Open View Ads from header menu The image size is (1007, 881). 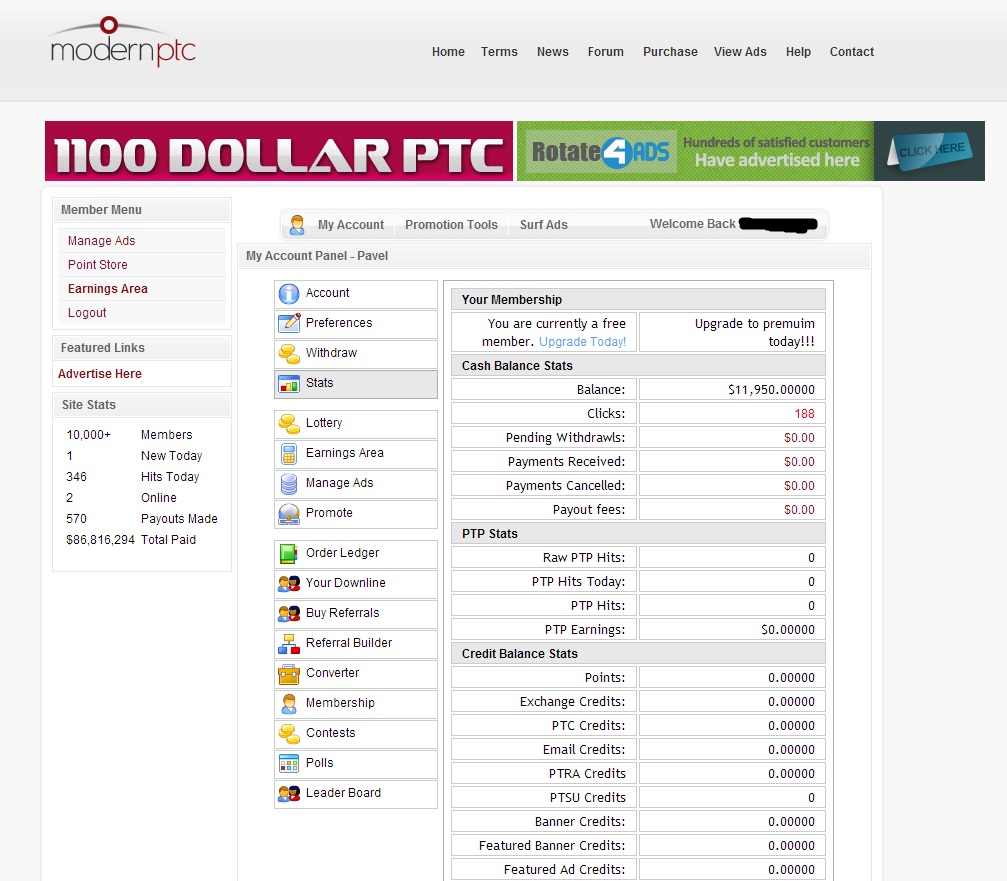740,52
